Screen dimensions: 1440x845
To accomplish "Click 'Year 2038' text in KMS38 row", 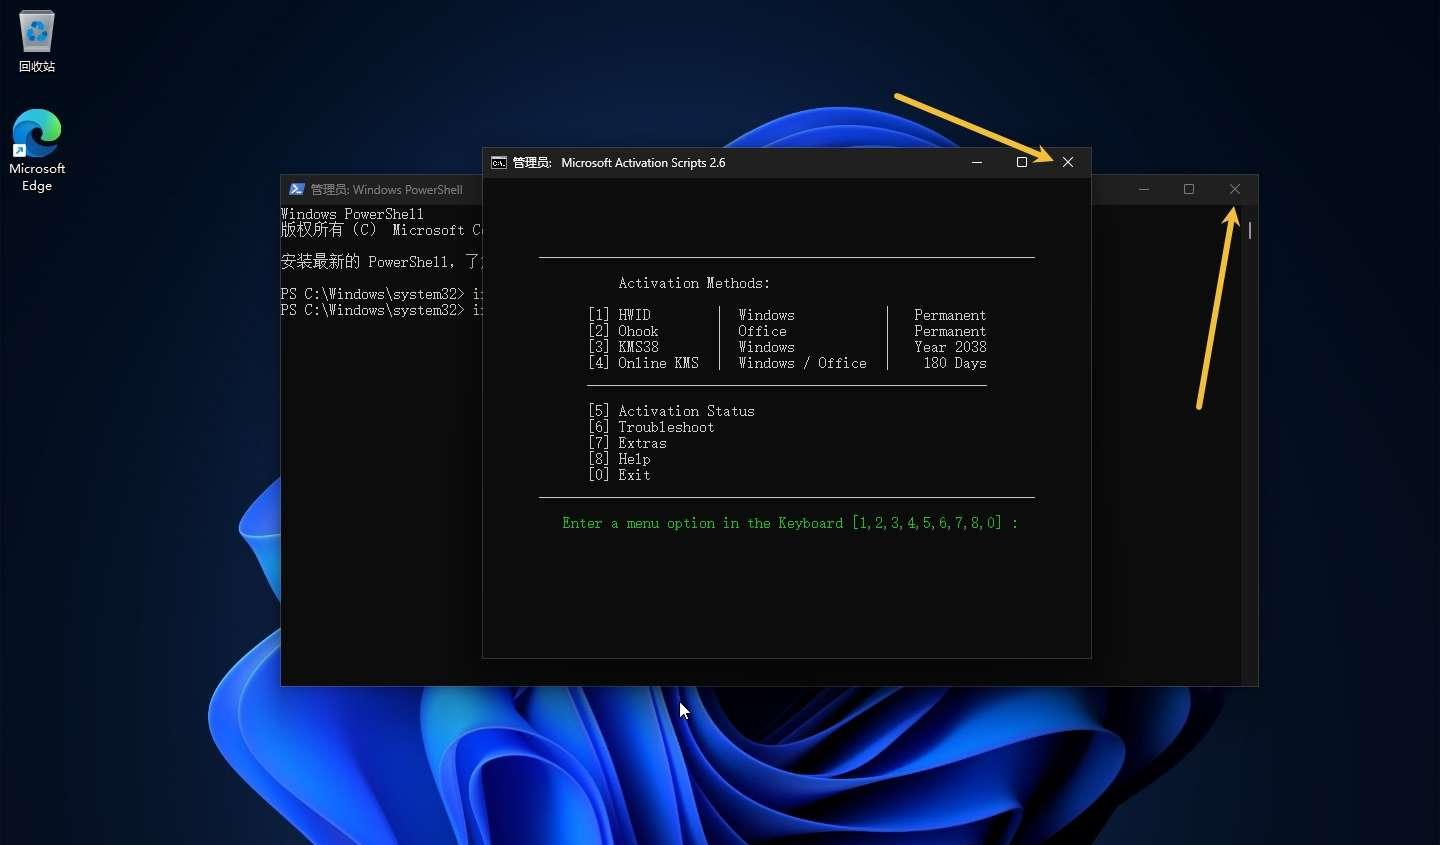I will [x=950, y=347].
